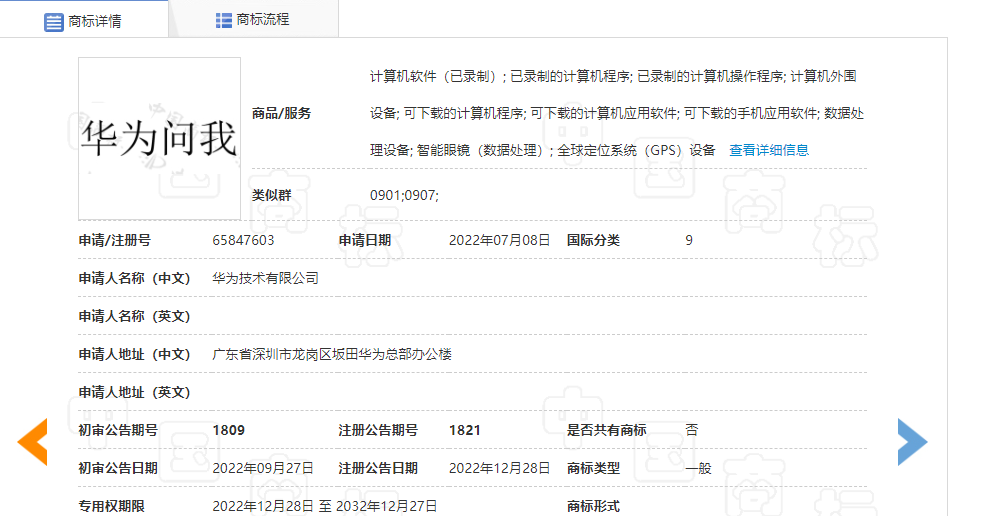This screenshot has height=516, width=989.
Task: Click trademark type value 一般
Action: pos(698,468)
